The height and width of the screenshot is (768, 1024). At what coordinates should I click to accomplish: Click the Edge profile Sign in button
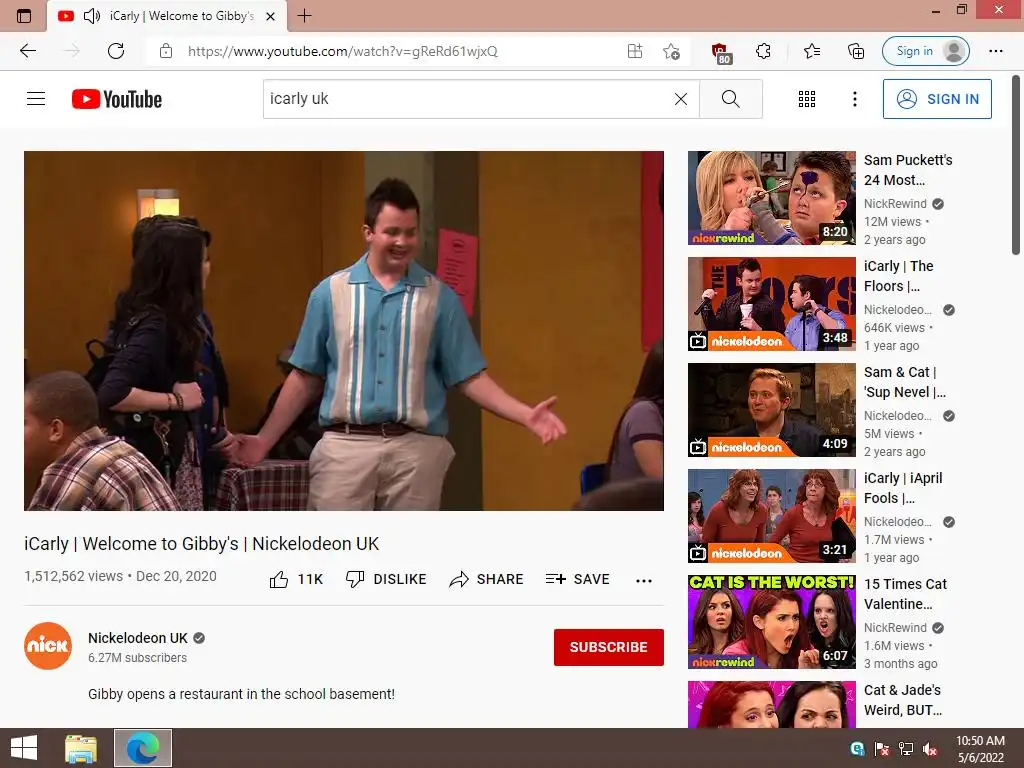[x=925, y=51]
